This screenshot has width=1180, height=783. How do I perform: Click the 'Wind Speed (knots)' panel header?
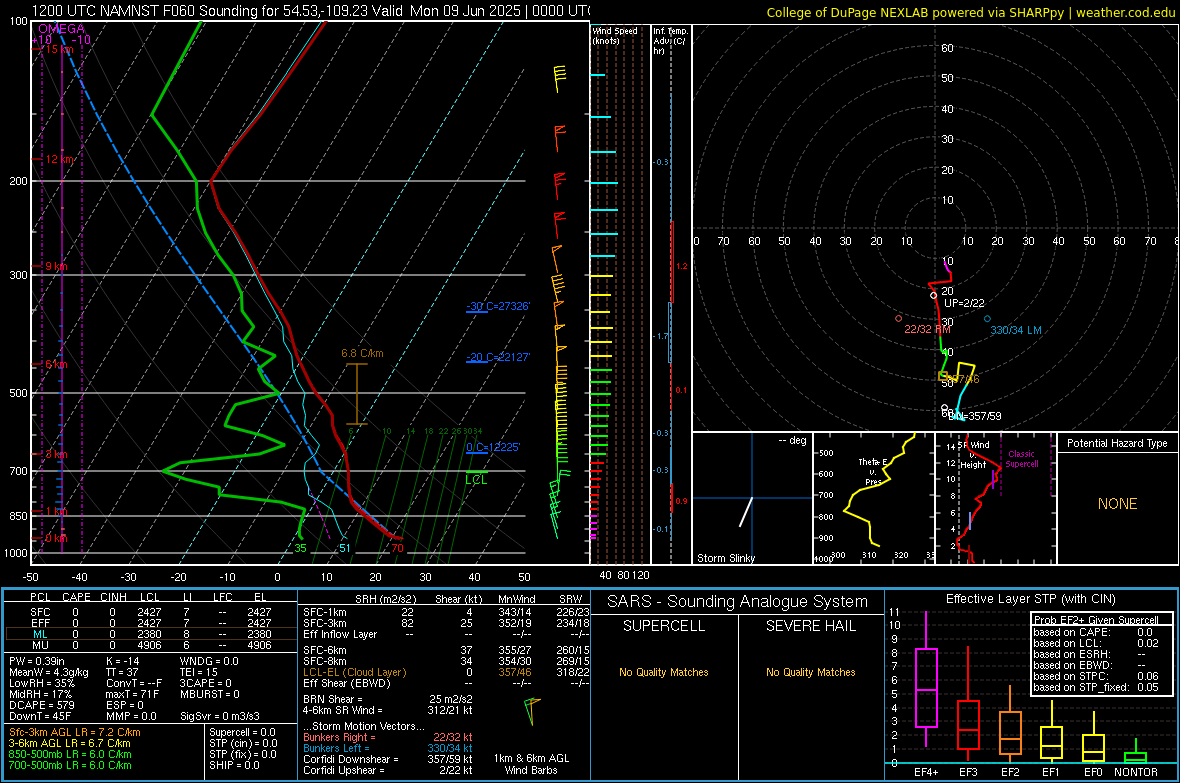(615, 35)
